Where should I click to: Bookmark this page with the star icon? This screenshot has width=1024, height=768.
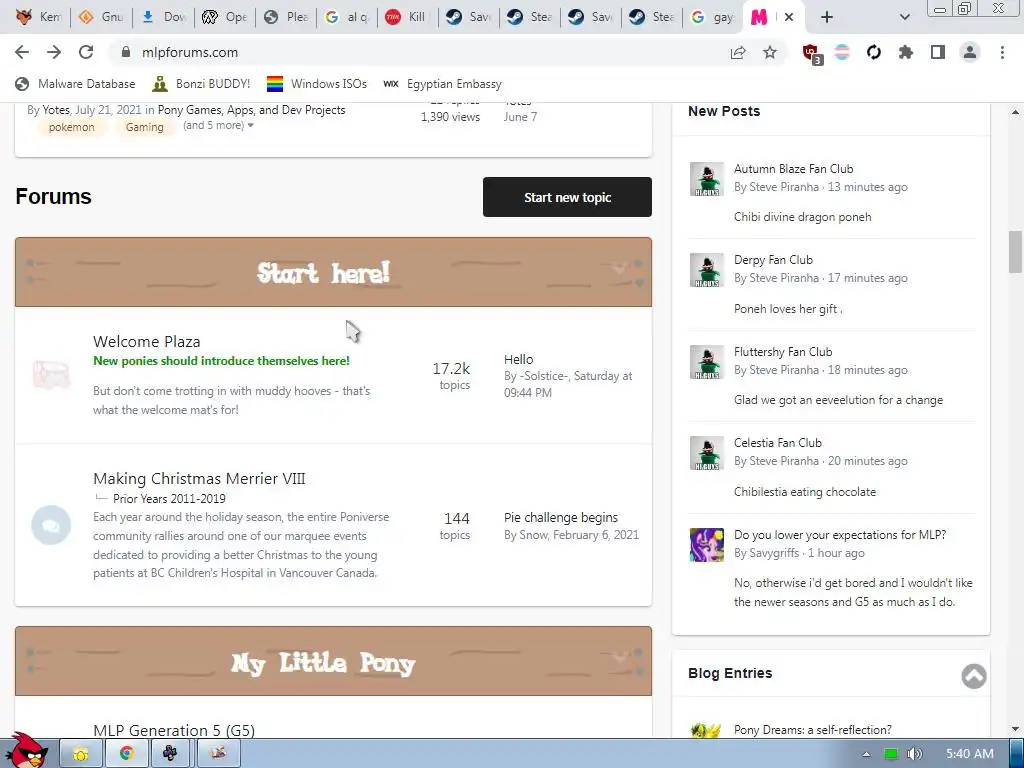click(770, 52)
